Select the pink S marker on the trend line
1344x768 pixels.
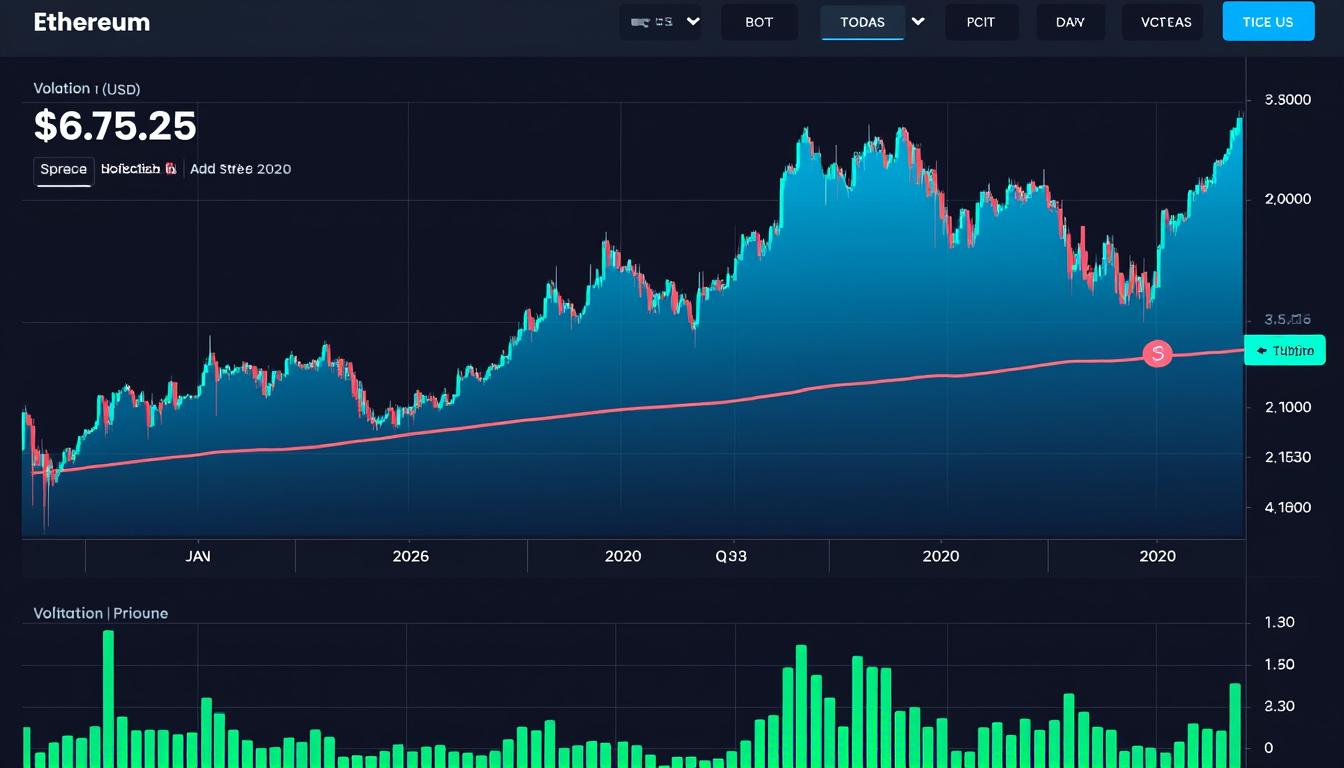(x=1157, y=353)
